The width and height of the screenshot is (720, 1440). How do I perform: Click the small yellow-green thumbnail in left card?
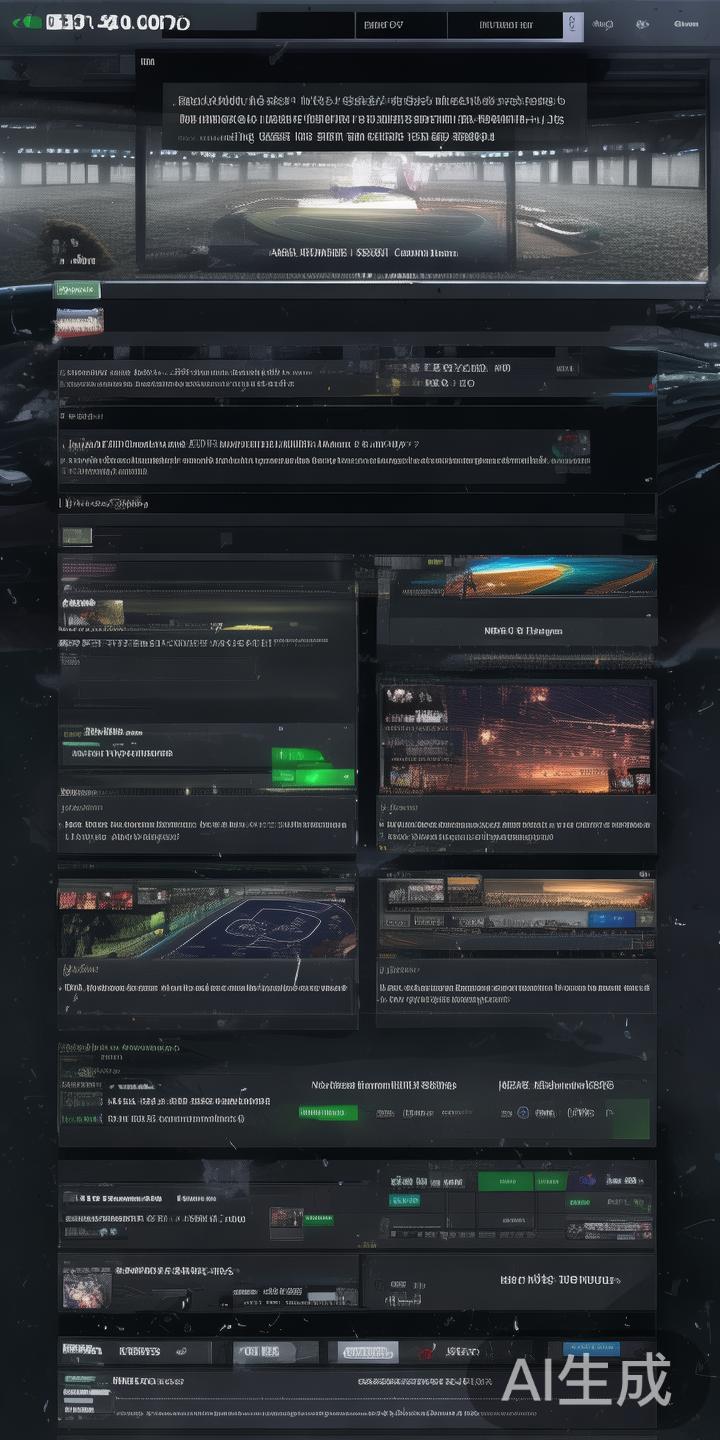(94, 613)
